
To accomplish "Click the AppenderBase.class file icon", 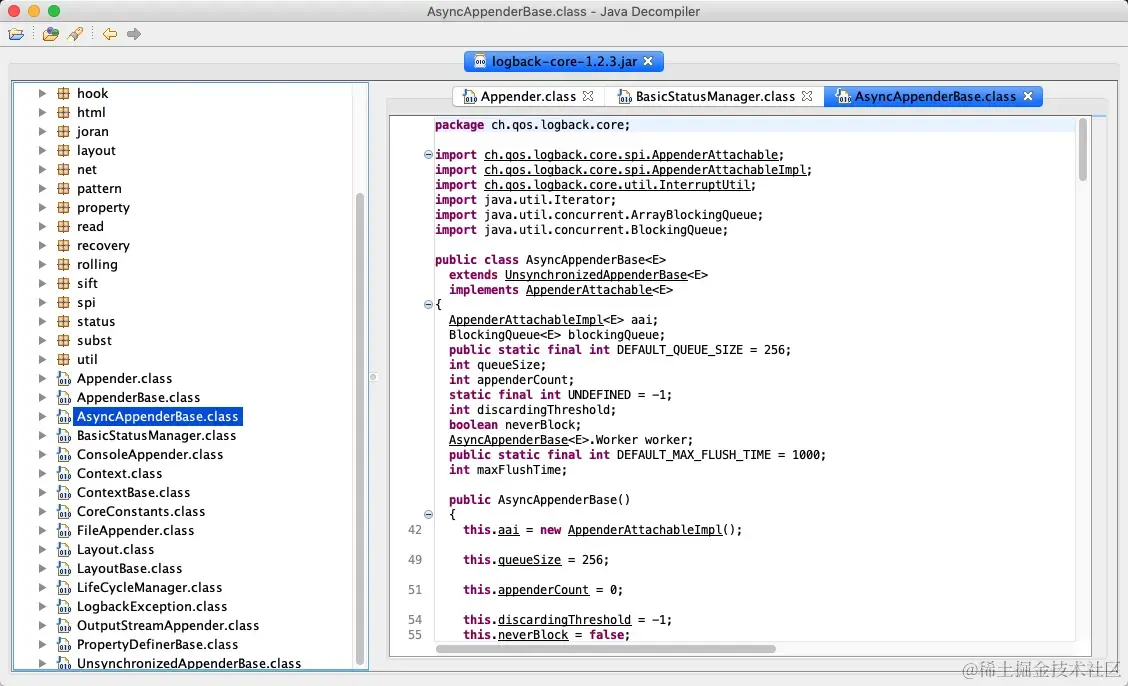I will (63, 398).
